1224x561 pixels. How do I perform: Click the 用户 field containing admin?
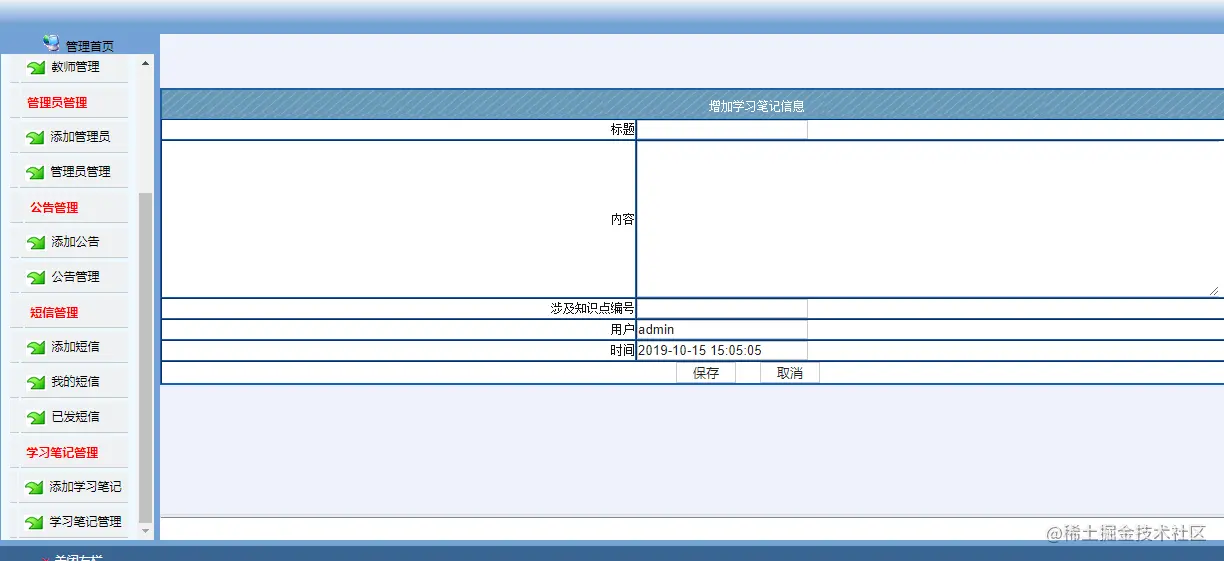(722, 330)
